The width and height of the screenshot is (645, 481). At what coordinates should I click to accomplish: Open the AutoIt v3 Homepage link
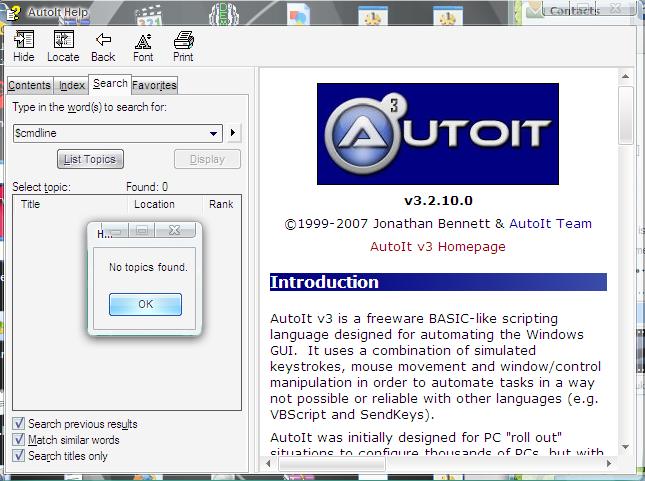pyautogui.click(x=437, y=247)
